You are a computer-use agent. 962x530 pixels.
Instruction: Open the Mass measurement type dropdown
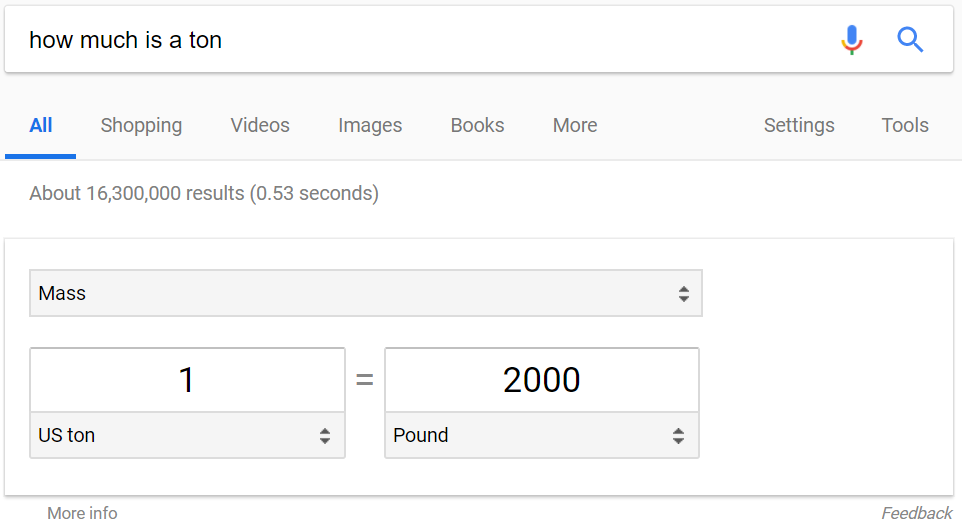pyautogui.click(x=366, y=293)
